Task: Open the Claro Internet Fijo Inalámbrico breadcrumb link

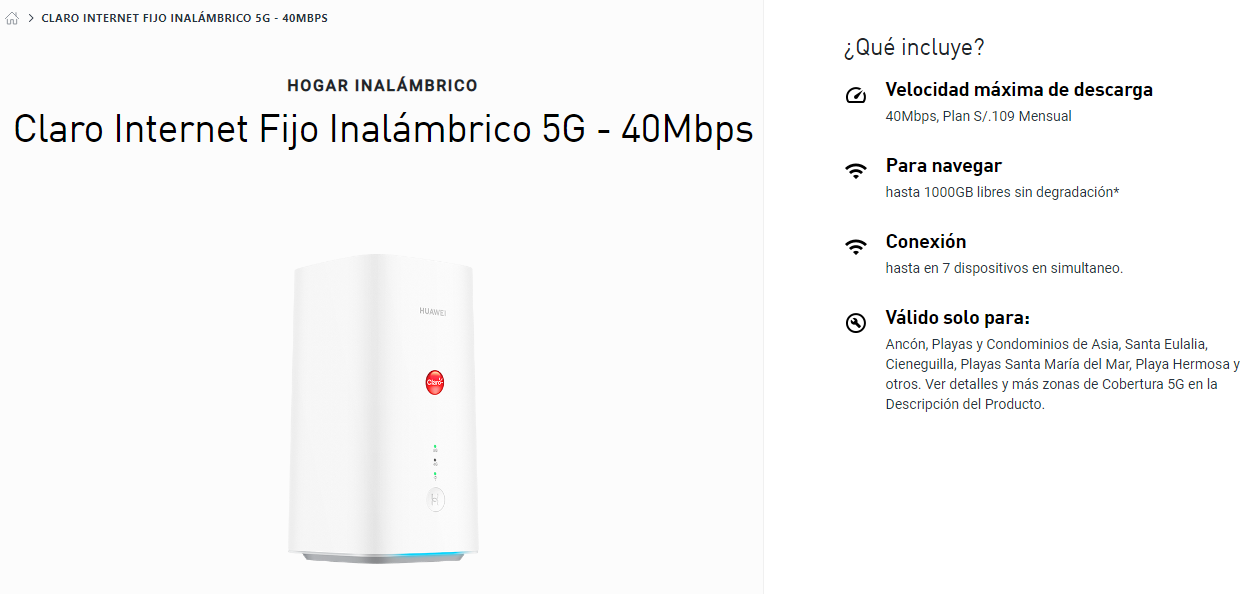Action: (184, 19)
